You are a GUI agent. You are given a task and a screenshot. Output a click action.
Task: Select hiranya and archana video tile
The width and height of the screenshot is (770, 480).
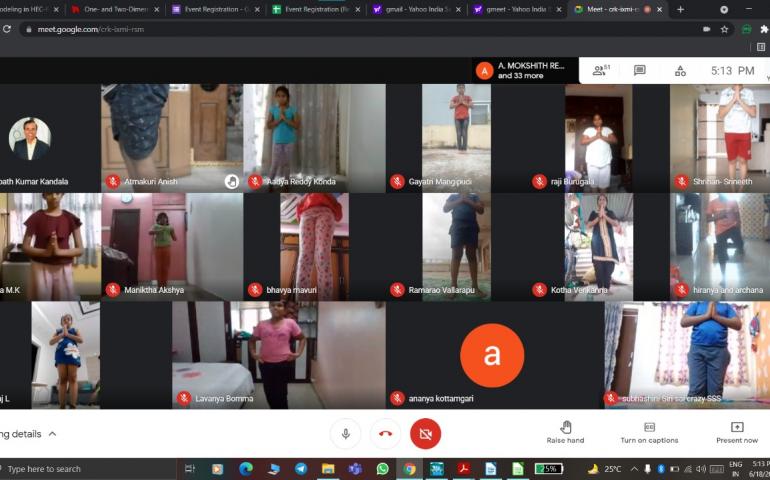(x=720, y=247)
